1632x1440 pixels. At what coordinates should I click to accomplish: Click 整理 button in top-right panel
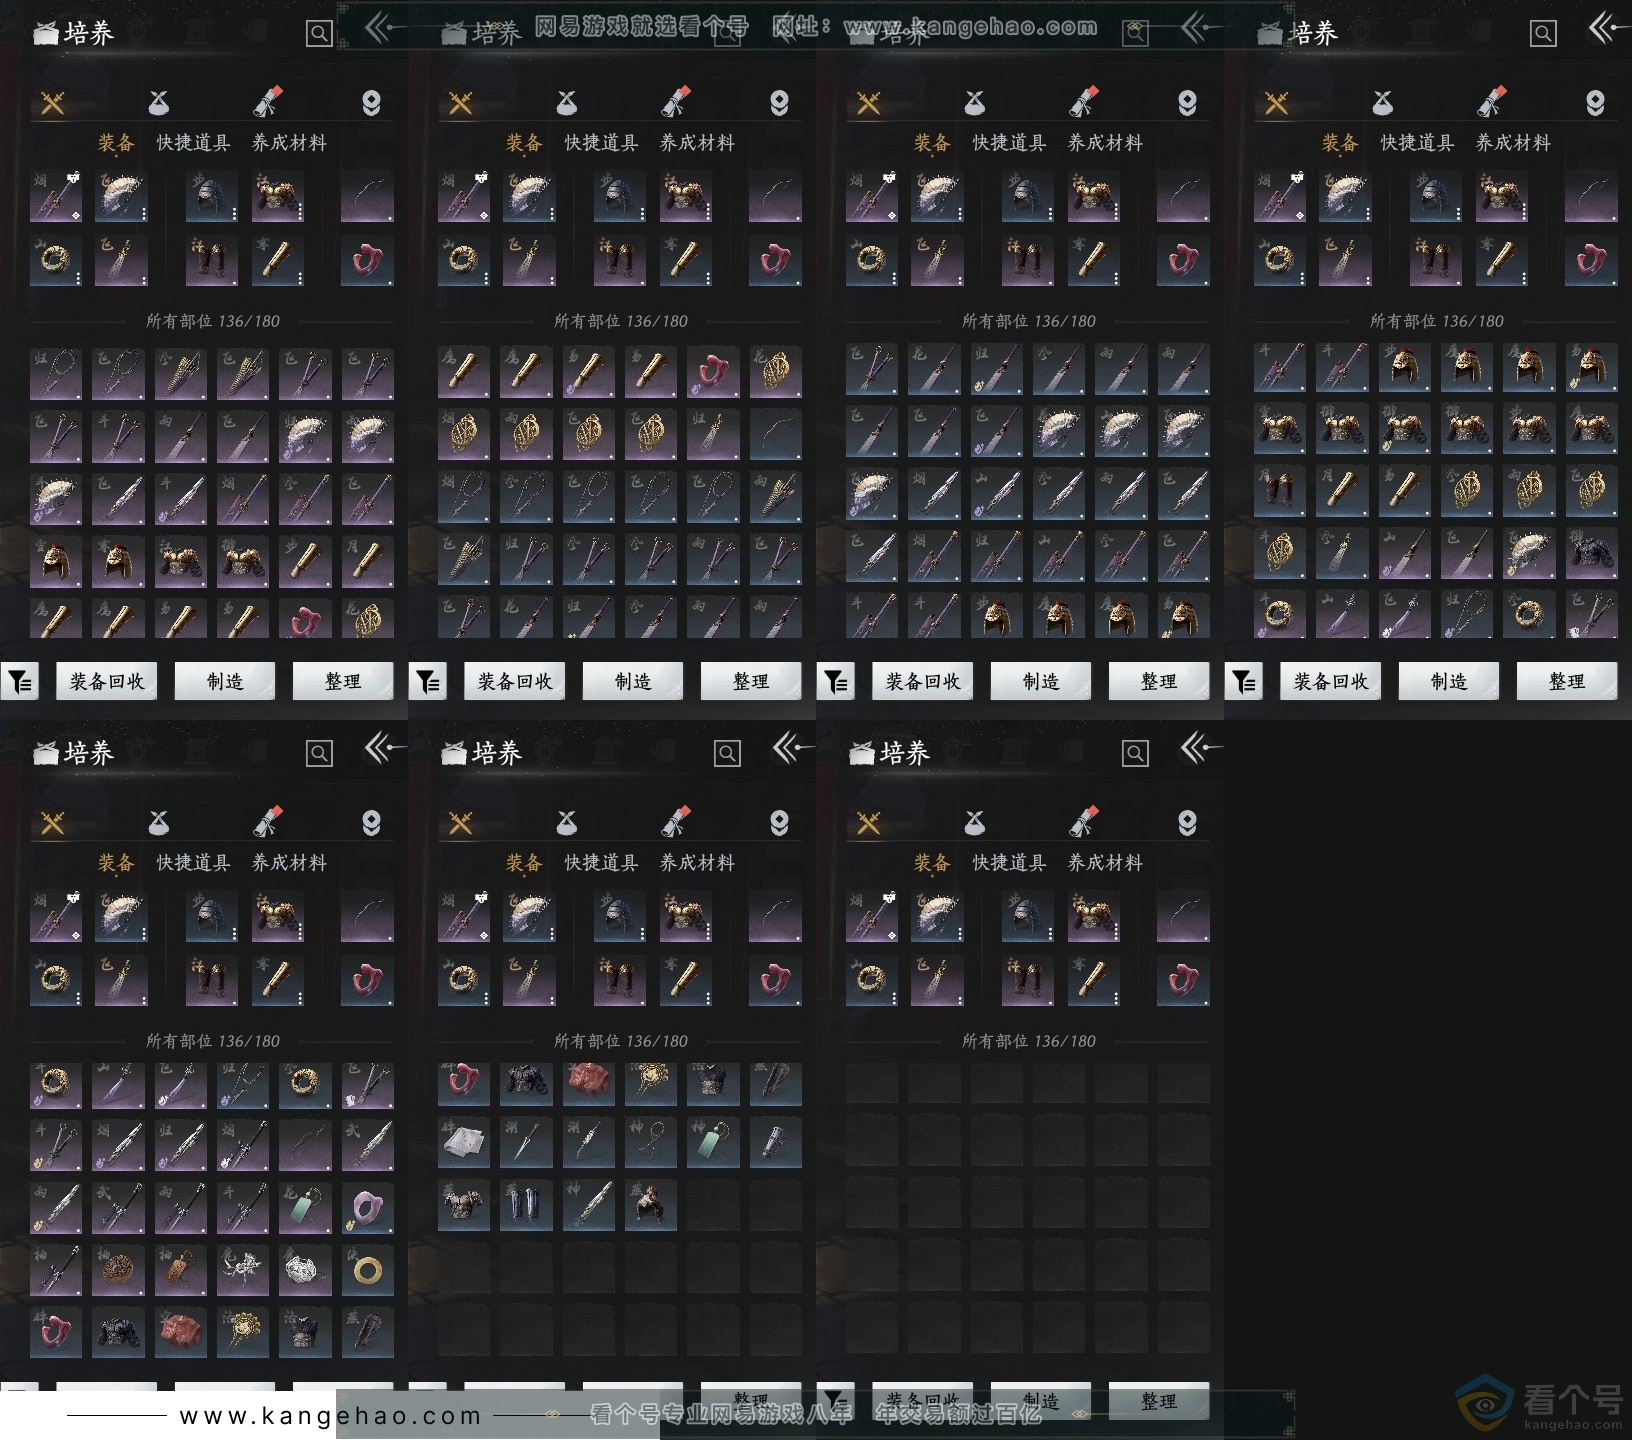pyautogui.click(x=1567, y=682)
